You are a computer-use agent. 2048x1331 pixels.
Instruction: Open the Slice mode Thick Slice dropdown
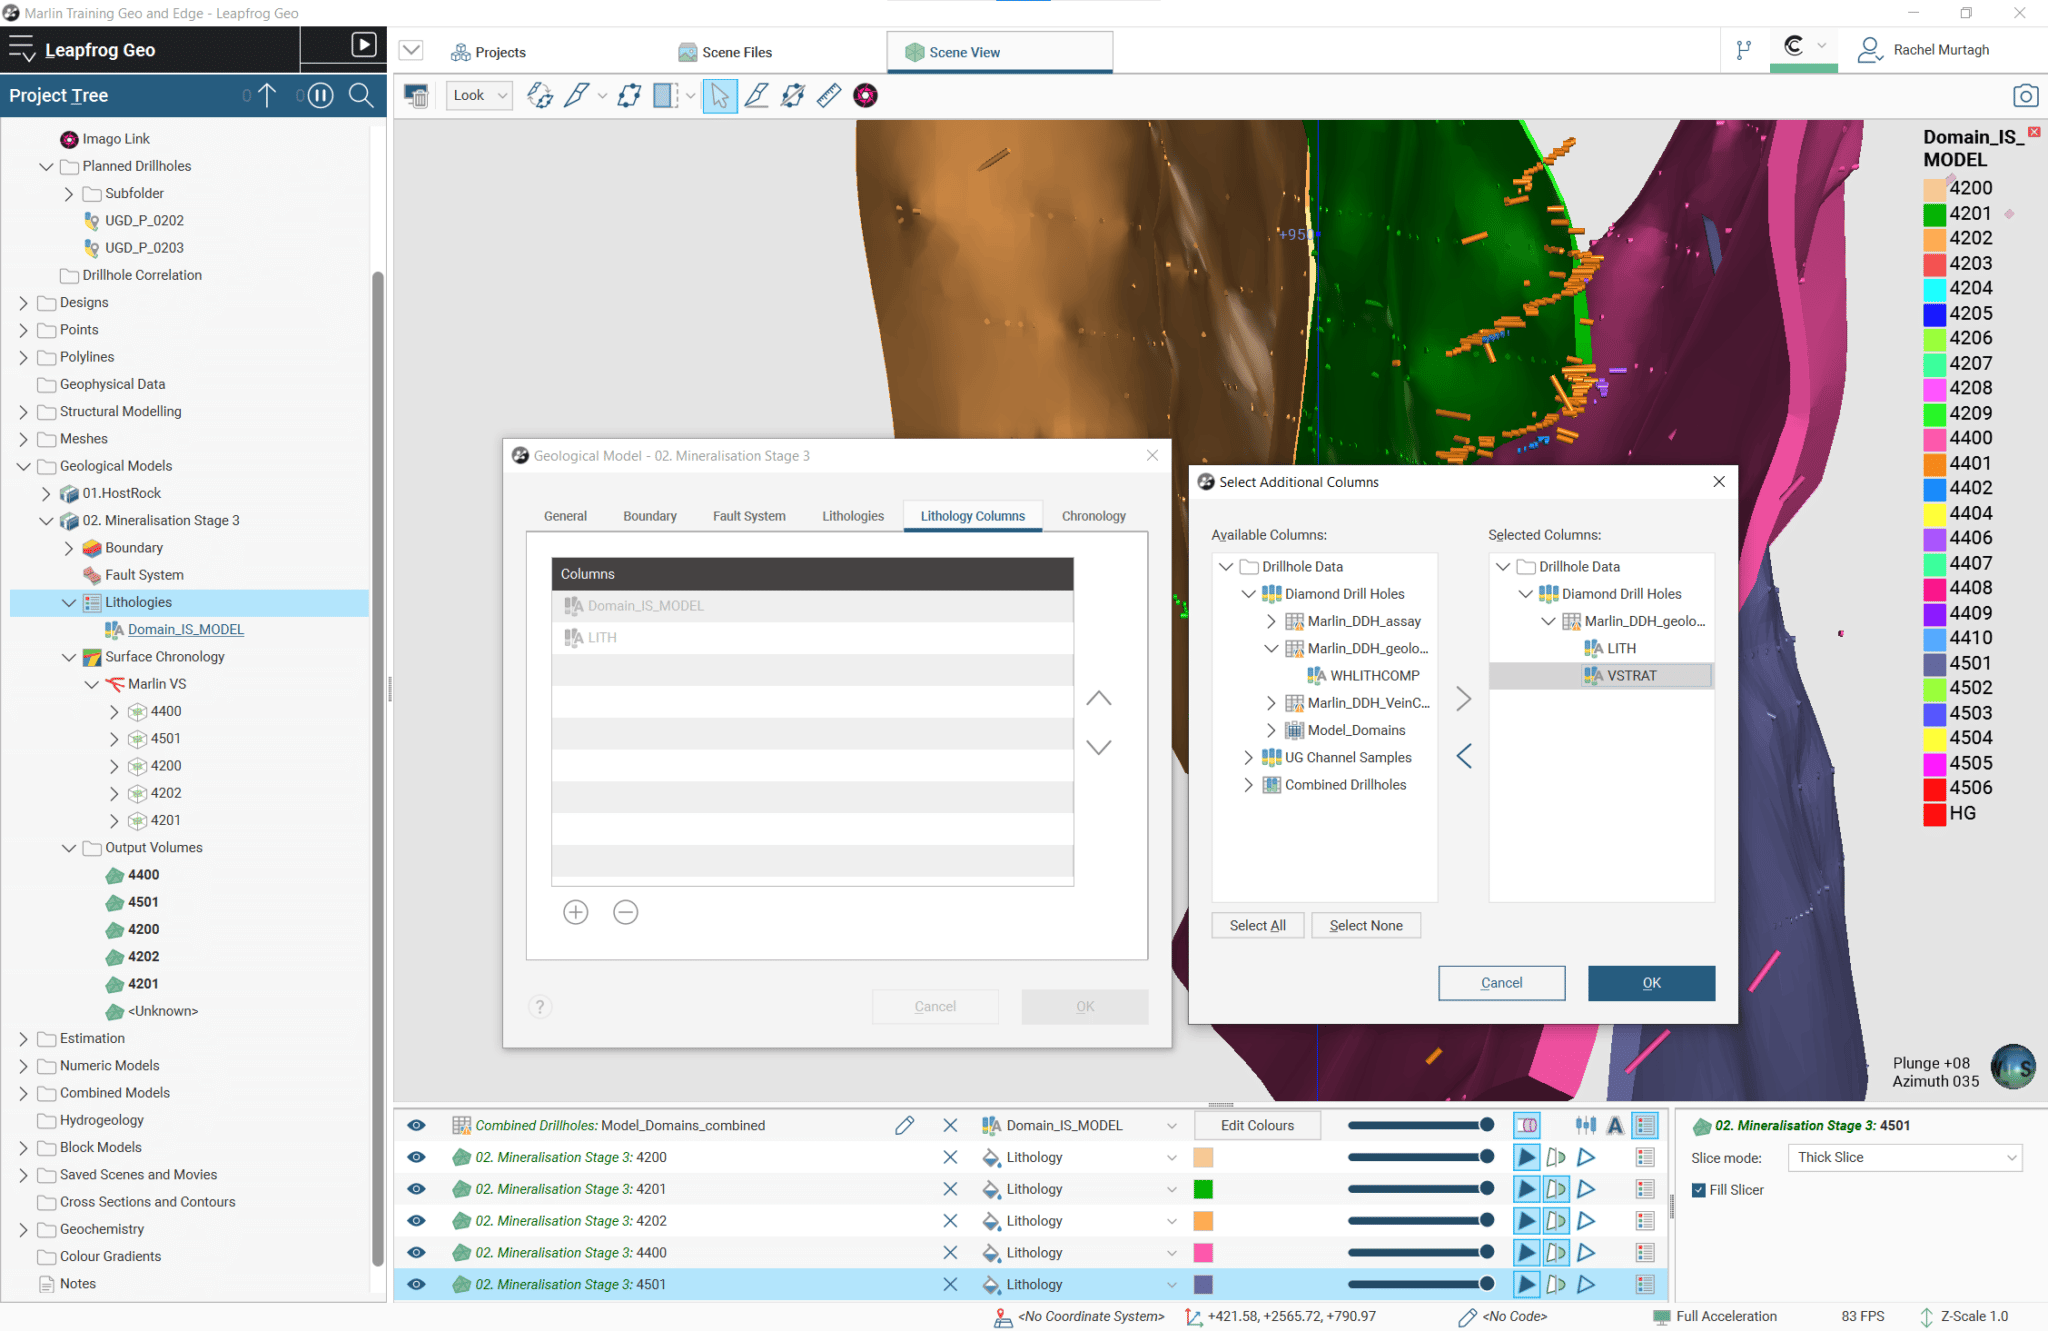tap(1906, 1157)
